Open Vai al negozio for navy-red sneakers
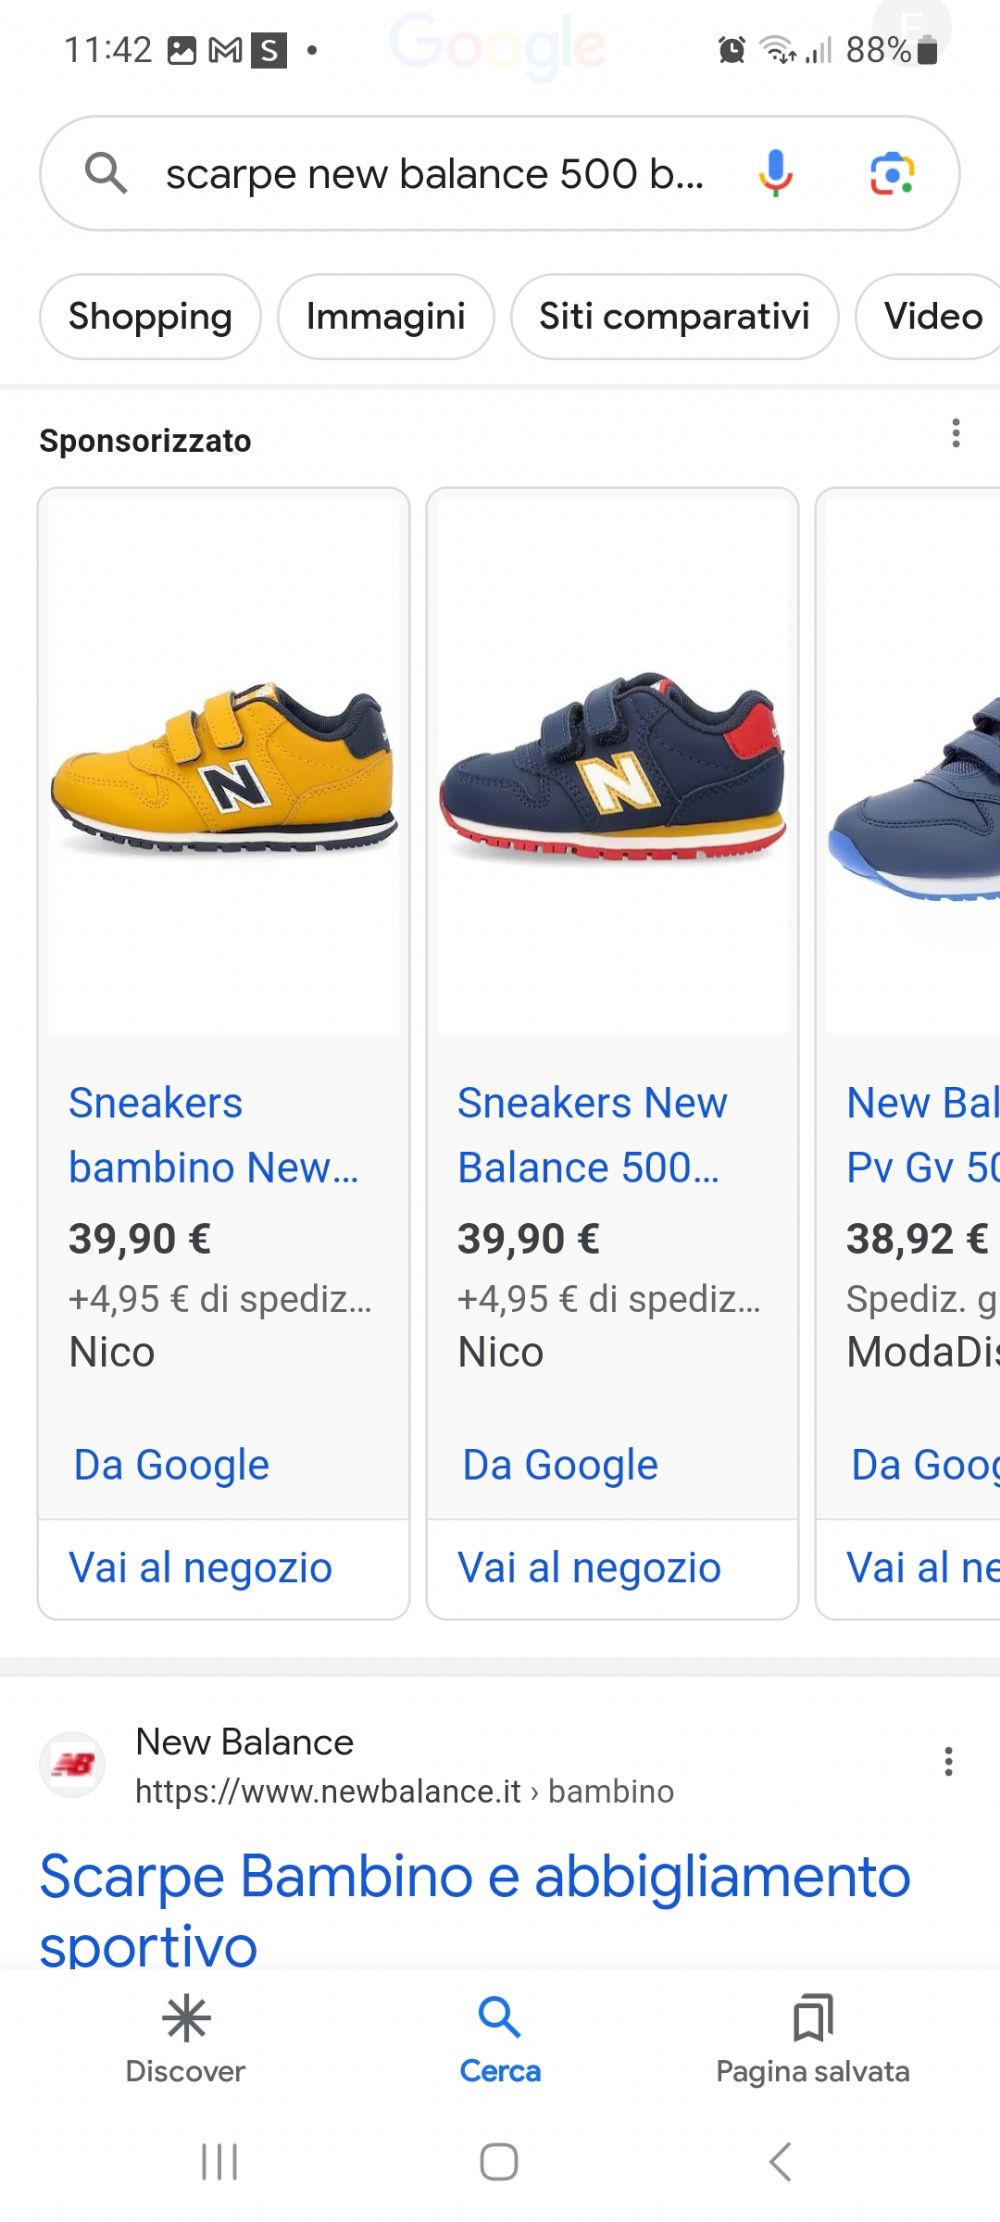Screen dimensions: 1000x2222 [589, 1567]
